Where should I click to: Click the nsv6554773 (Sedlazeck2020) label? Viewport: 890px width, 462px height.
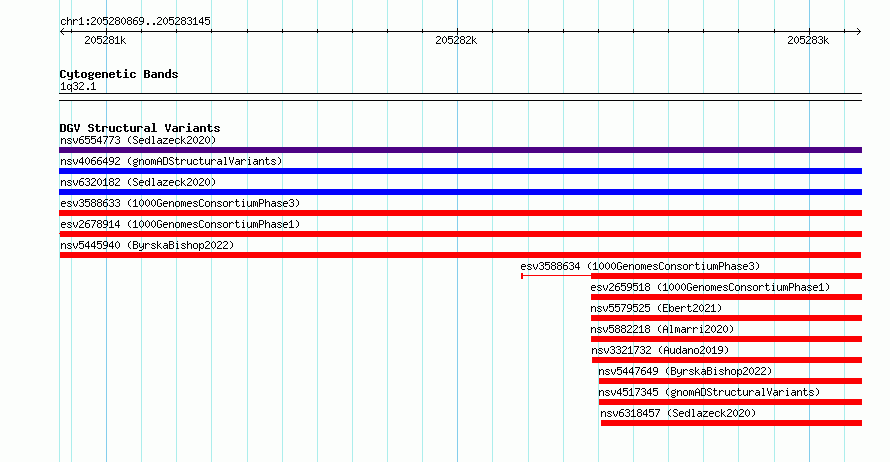tap(138, 140)
